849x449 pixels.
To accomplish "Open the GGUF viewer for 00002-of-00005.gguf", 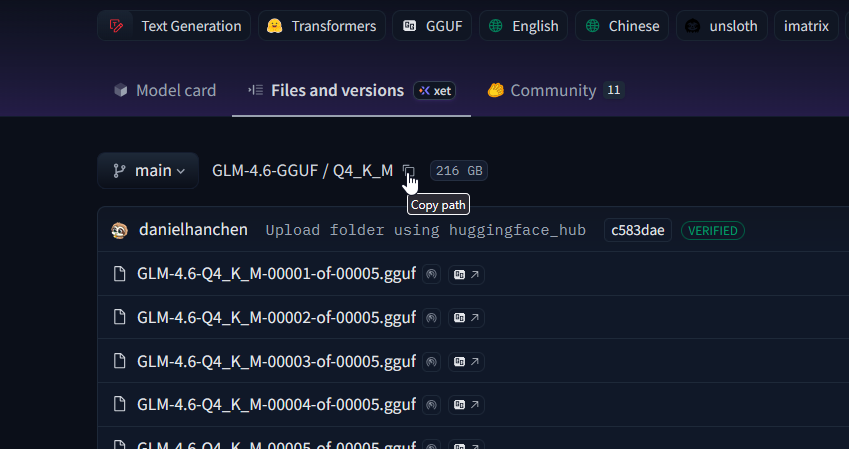I will (466, 318).
